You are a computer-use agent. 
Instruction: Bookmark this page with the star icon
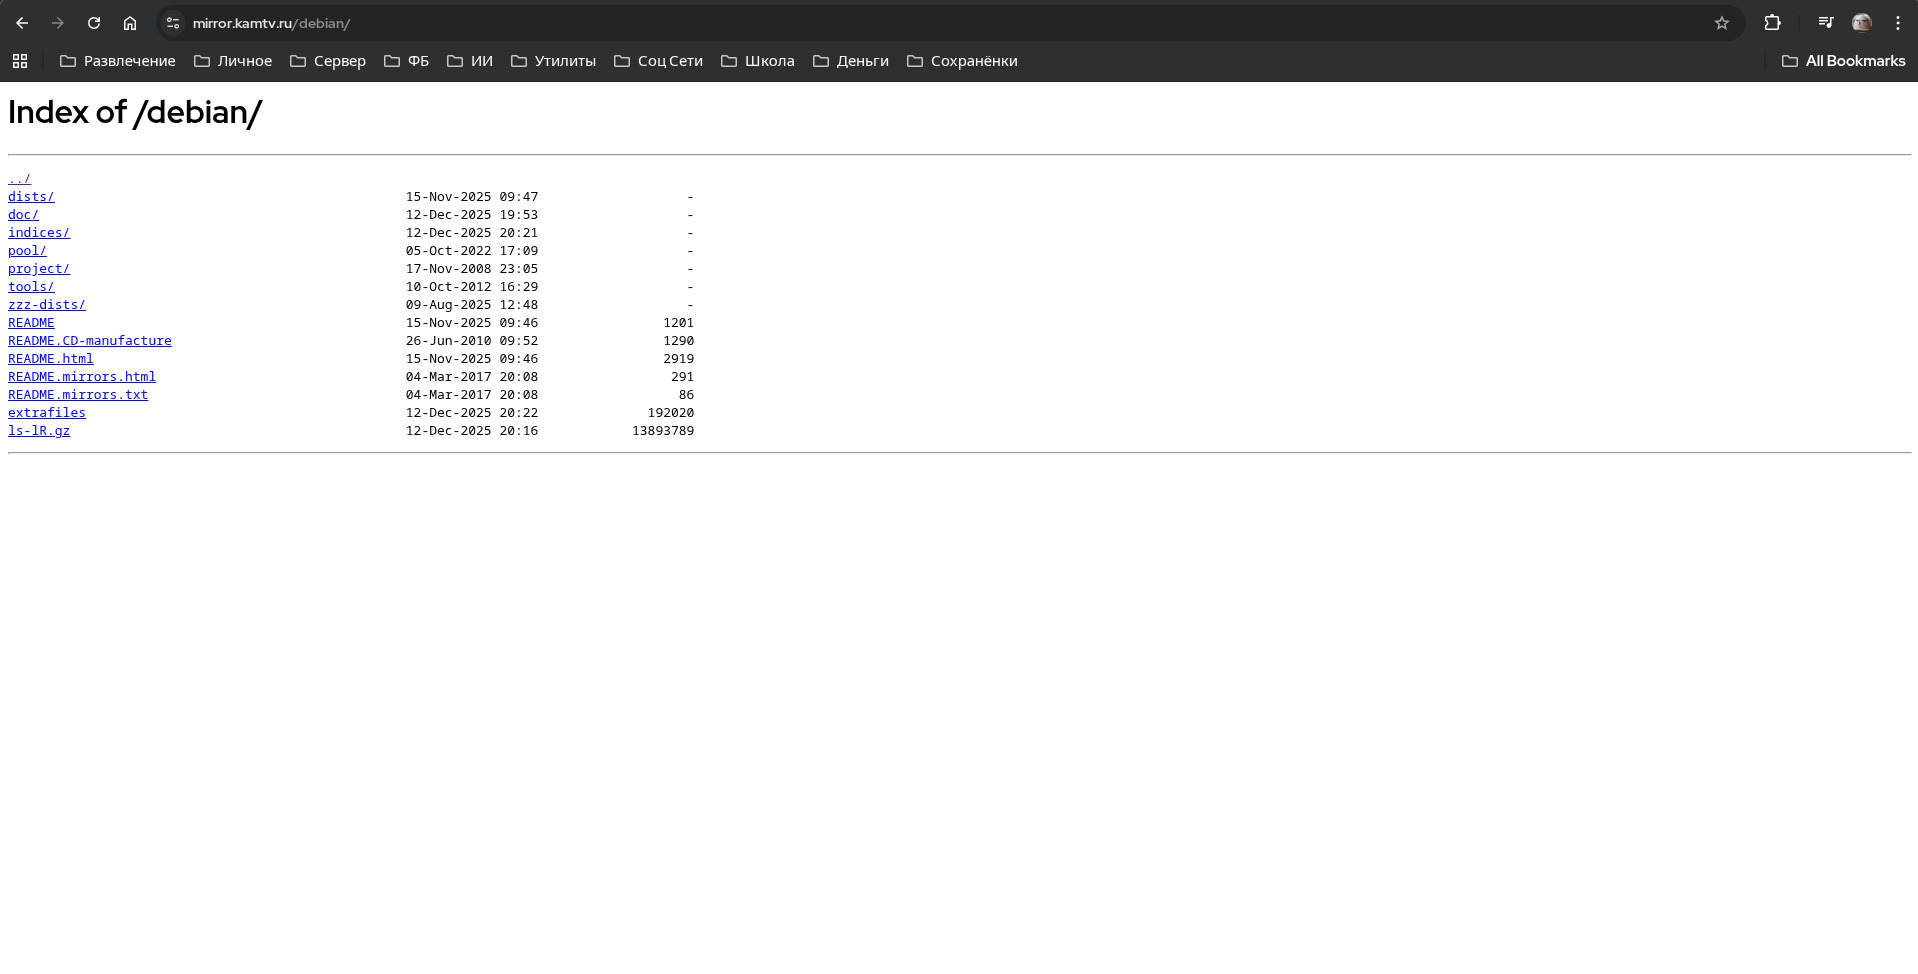click(1722, 23)
